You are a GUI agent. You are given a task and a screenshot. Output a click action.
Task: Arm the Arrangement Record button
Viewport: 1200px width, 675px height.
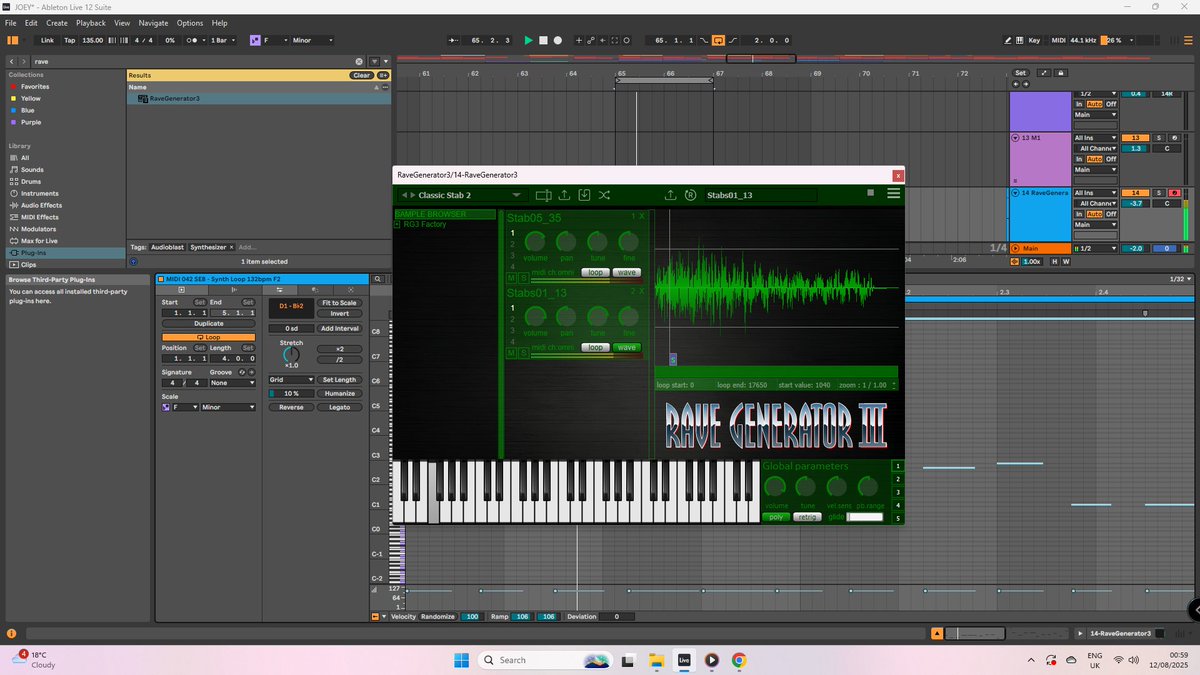558,40
